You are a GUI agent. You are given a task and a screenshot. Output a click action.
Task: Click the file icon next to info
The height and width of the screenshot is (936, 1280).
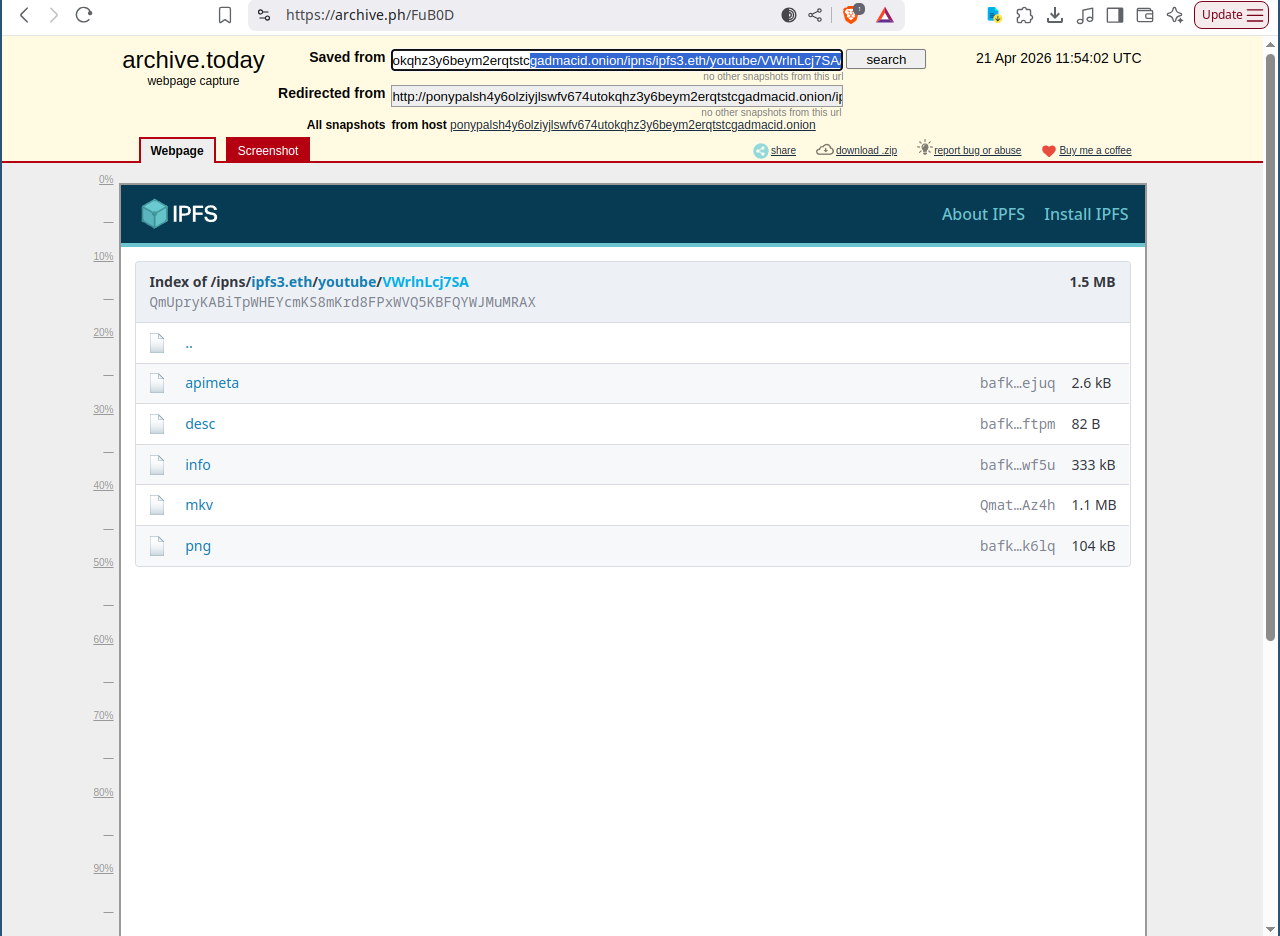pos(157,465)
